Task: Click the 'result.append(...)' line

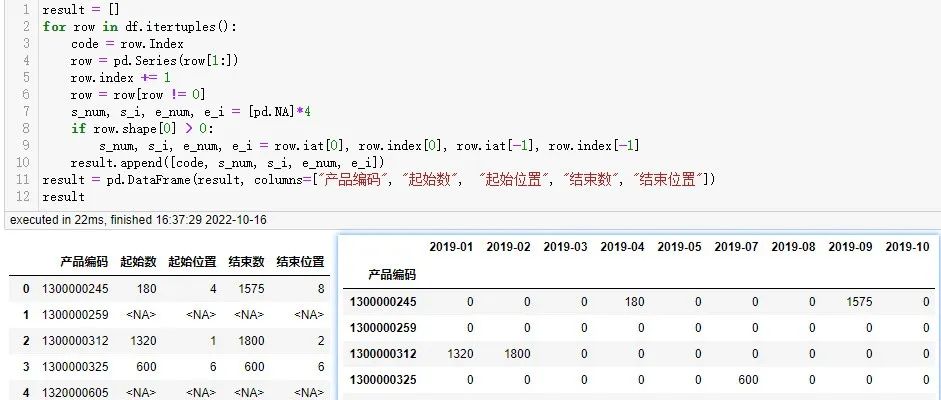Action: 227,163
